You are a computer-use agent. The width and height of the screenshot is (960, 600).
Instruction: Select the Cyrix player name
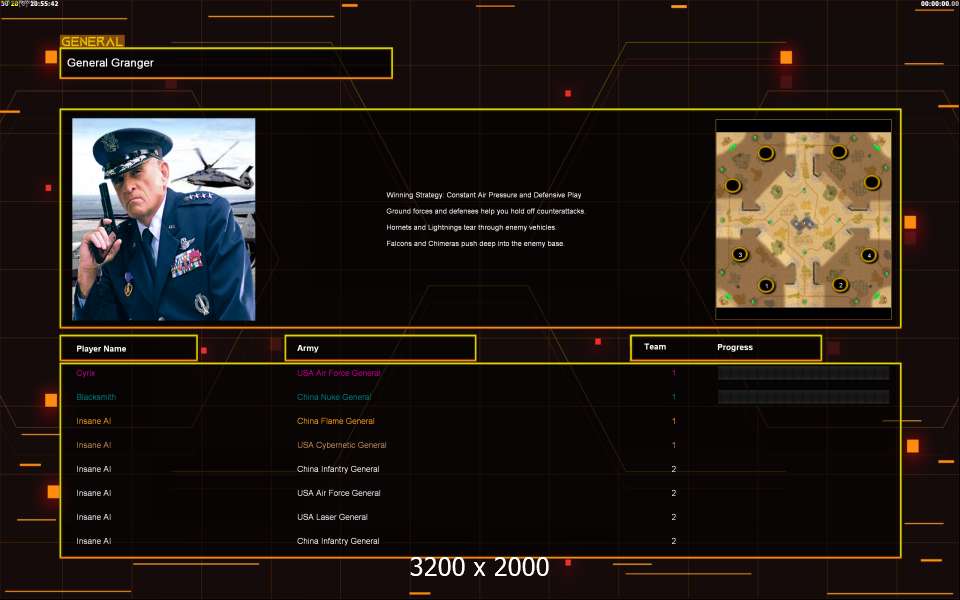point(86,373)
